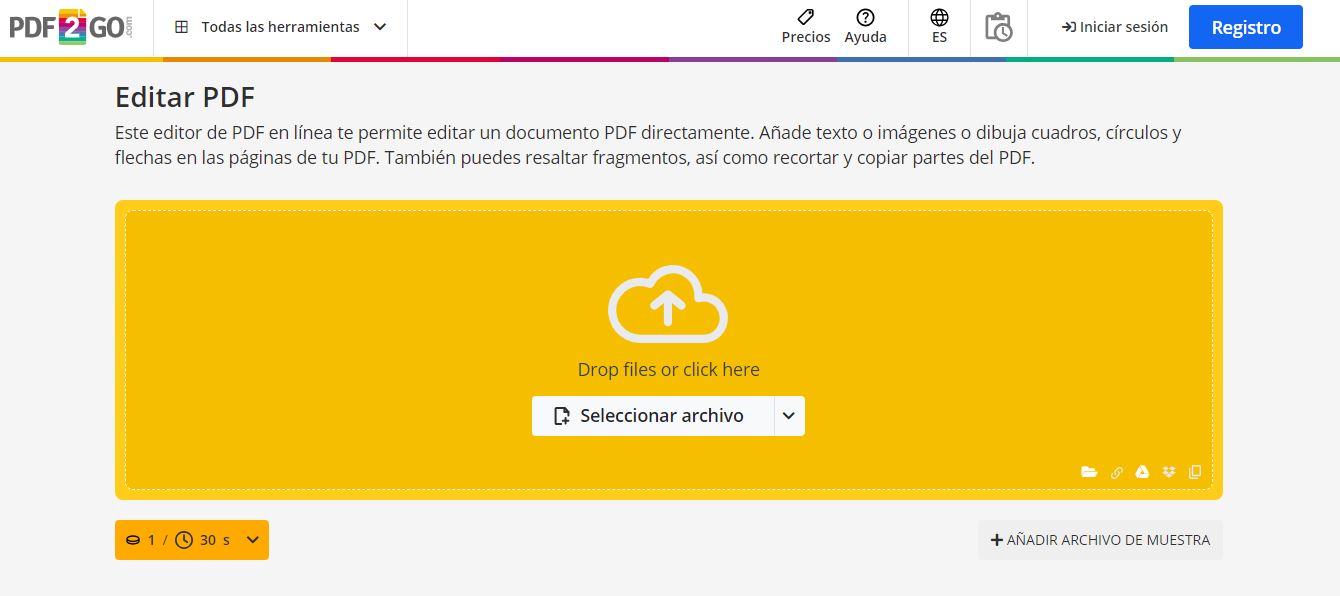This screenshot has height=596, width=1340.
Task: Open the Precios pricing page
Action: pyautogui.click(x=806, y=27)
